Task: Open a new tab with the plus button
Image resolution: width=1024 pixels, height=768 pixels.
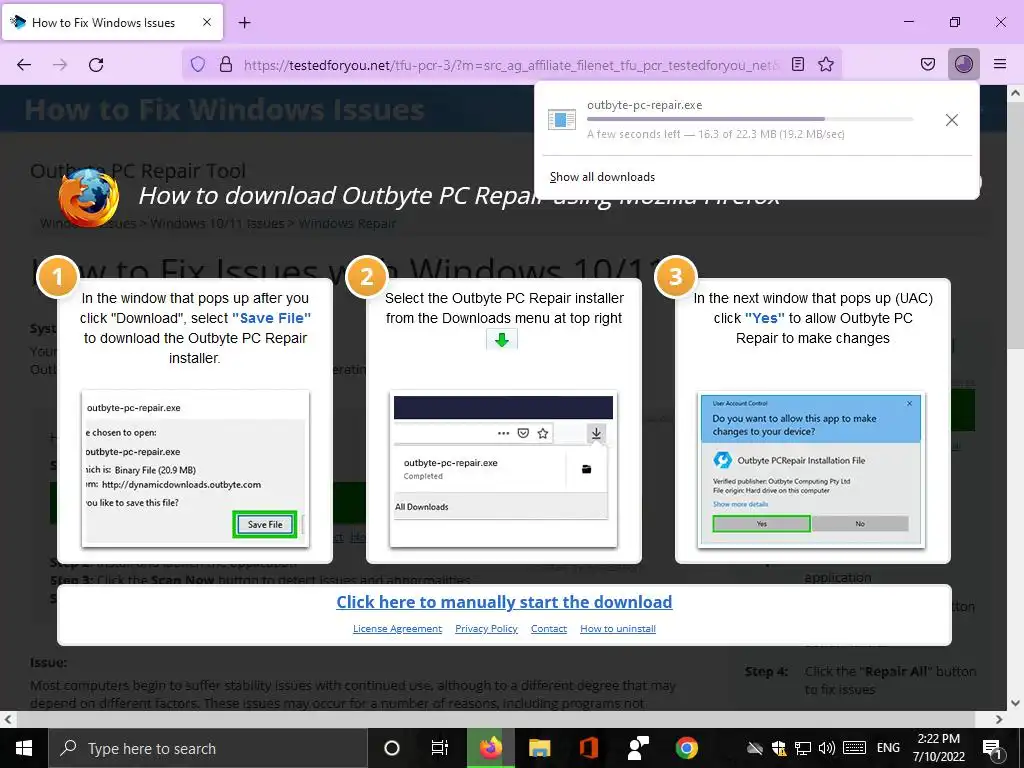Action: tap(244, 23)
